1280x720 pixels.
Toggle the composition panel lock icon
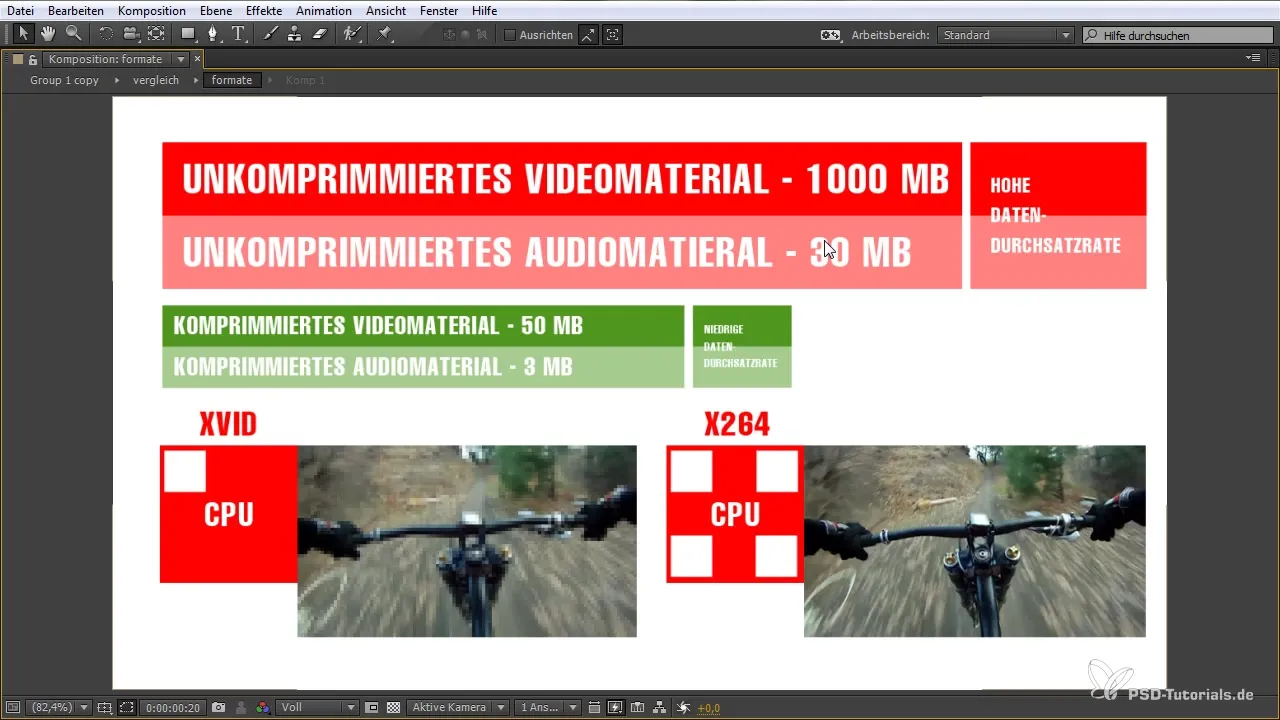coord(32,60)
